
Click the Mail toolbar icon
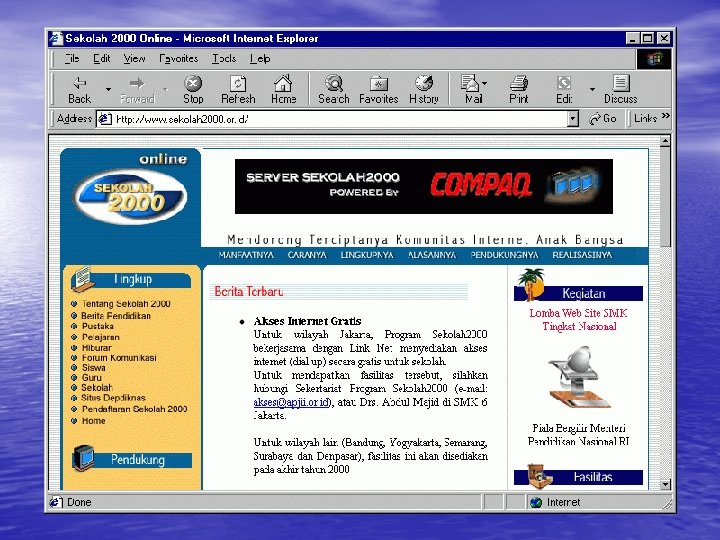[x=472, y=90]
